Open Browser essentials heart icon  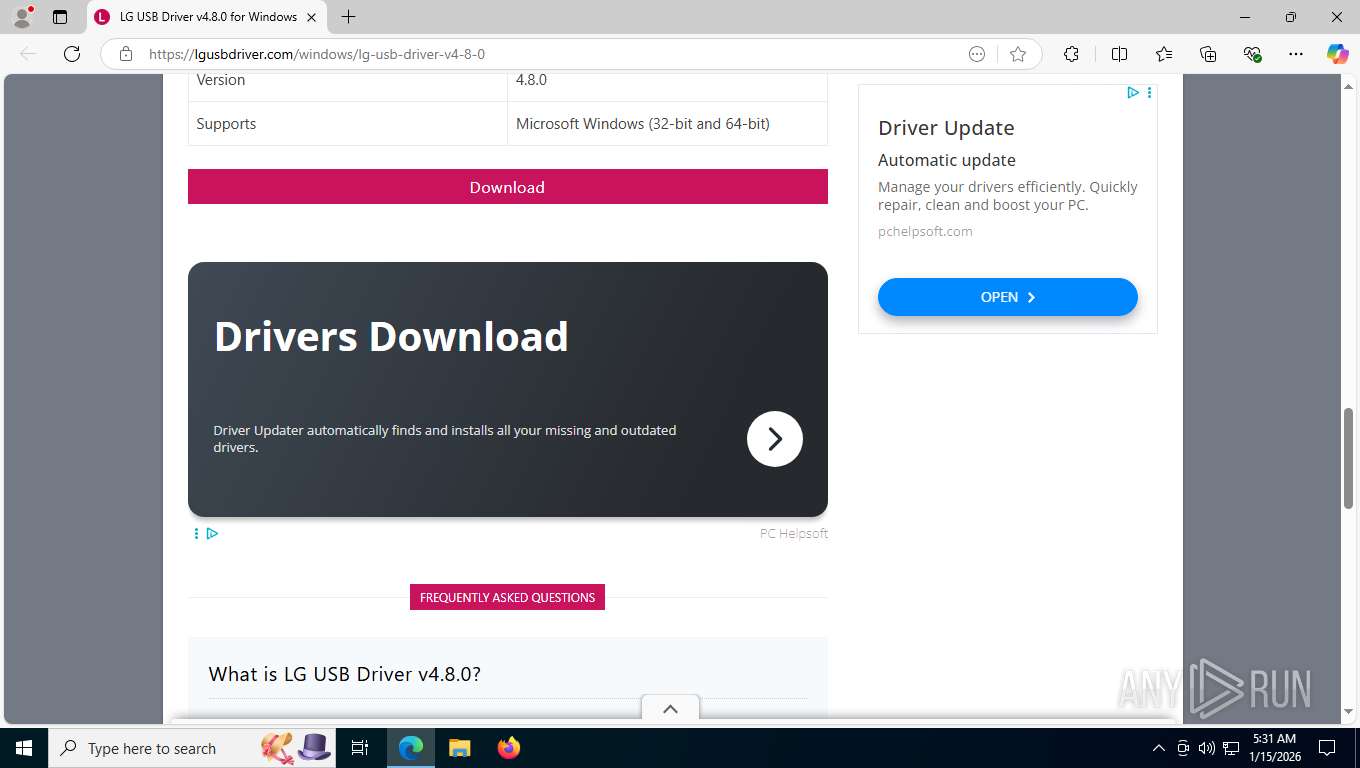pyautogui.click(x=1252, y=54)
